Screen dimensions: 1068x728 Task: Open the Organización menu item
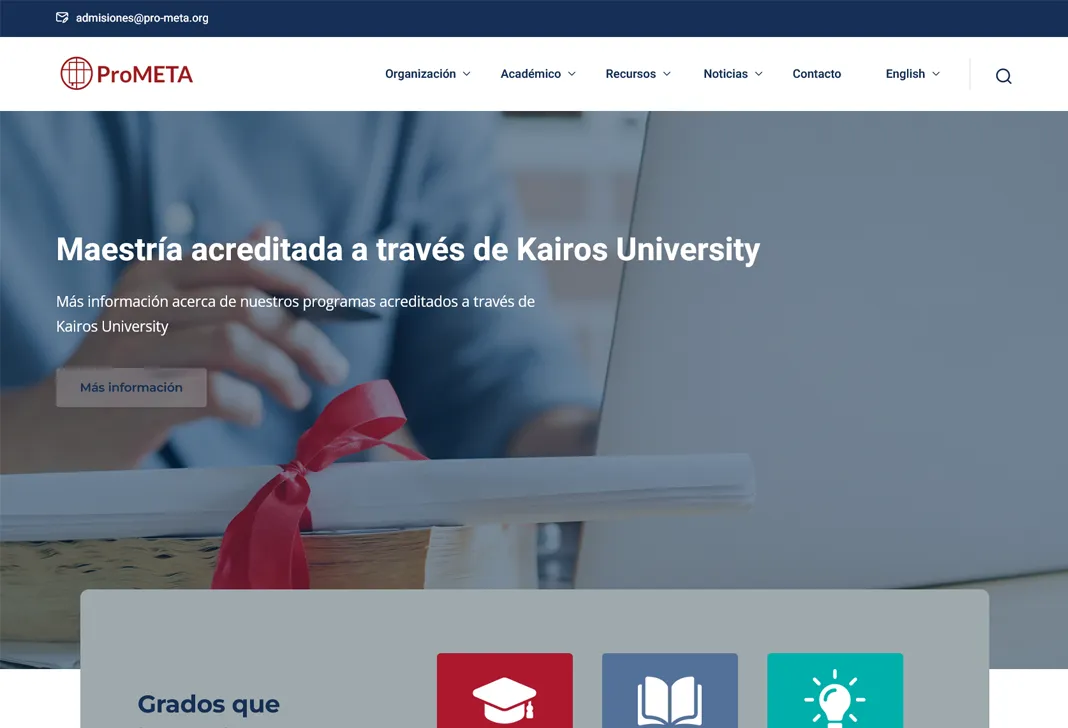(x=420, y=74)
